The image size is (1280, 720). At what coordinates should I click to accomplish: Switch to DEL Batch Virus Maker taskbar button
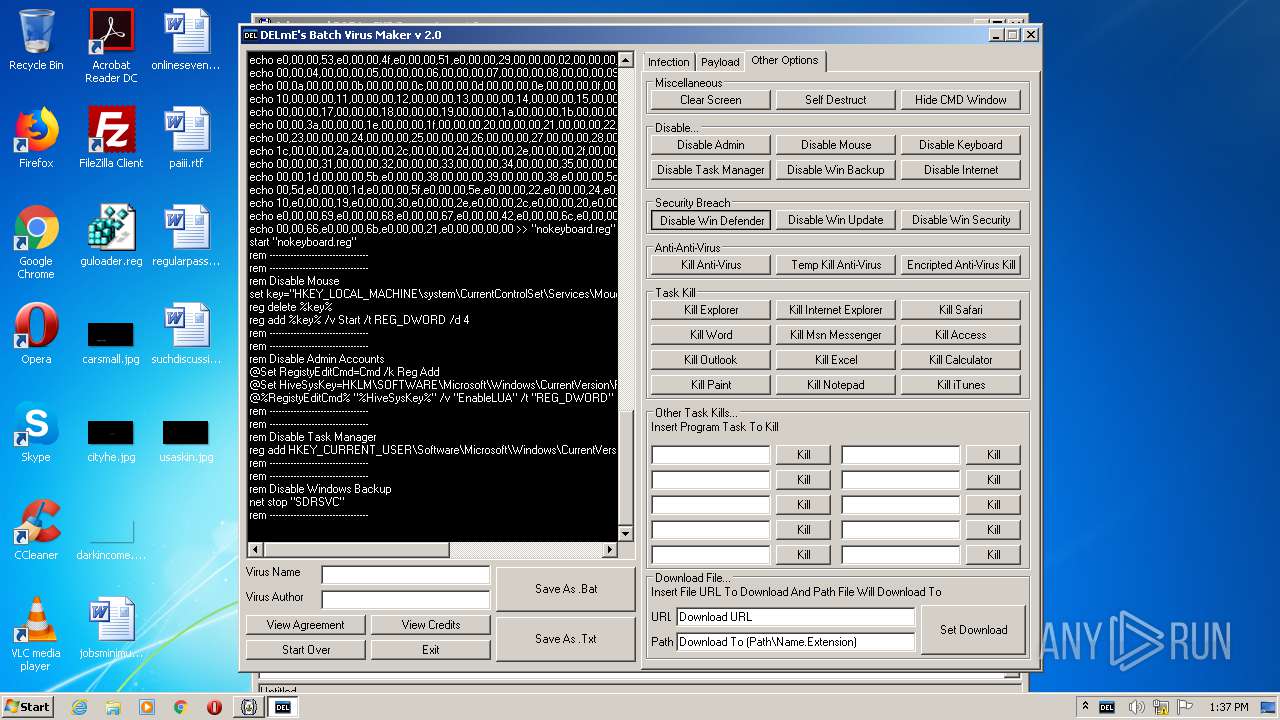(282, 707)
